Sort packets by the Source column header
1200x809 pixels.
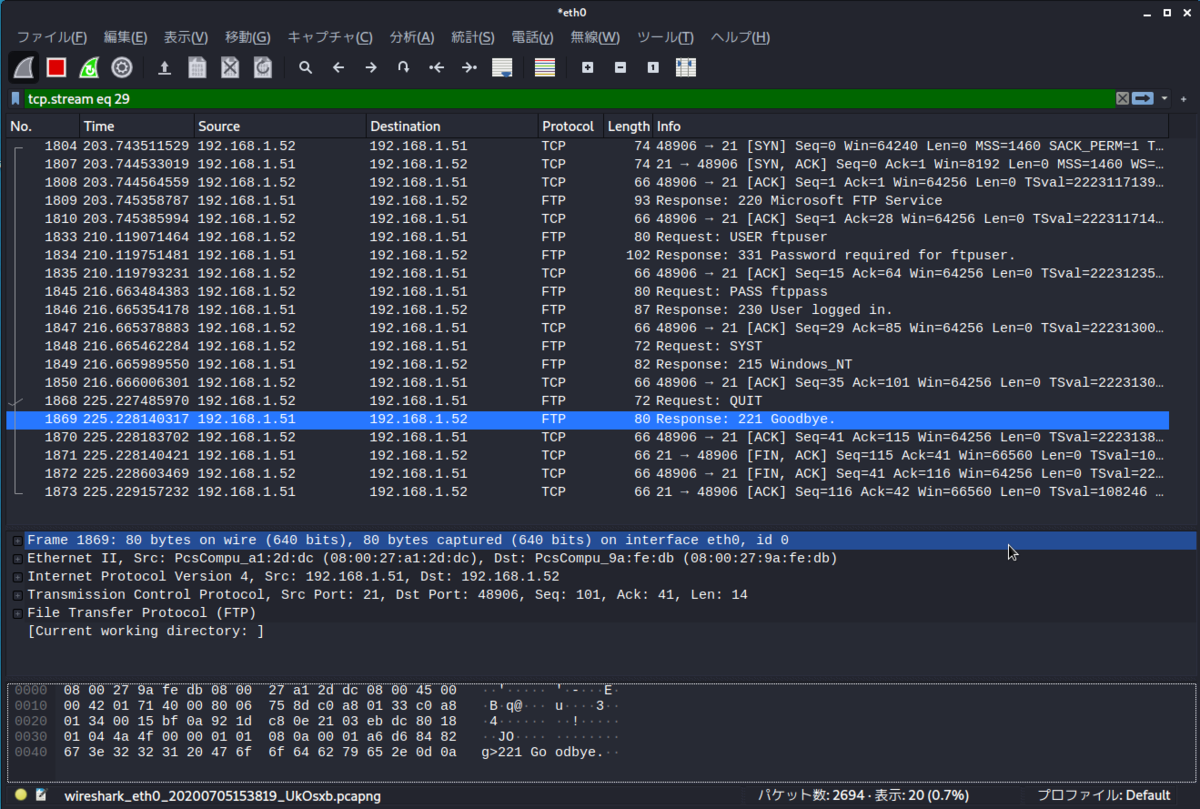280,126
